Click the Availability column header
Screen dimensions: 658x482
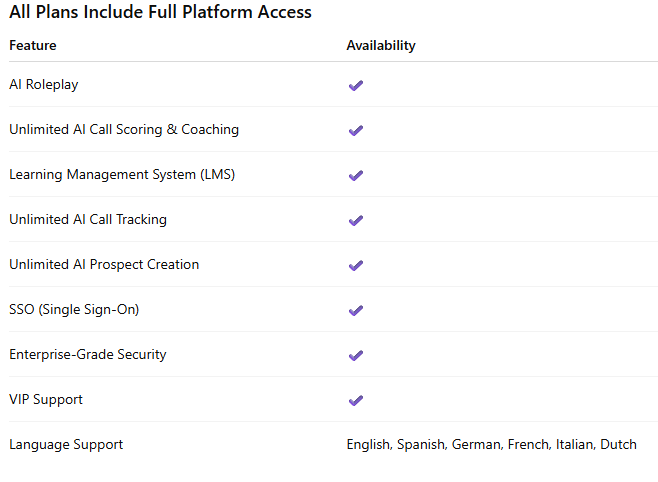(x=381, y=45)
